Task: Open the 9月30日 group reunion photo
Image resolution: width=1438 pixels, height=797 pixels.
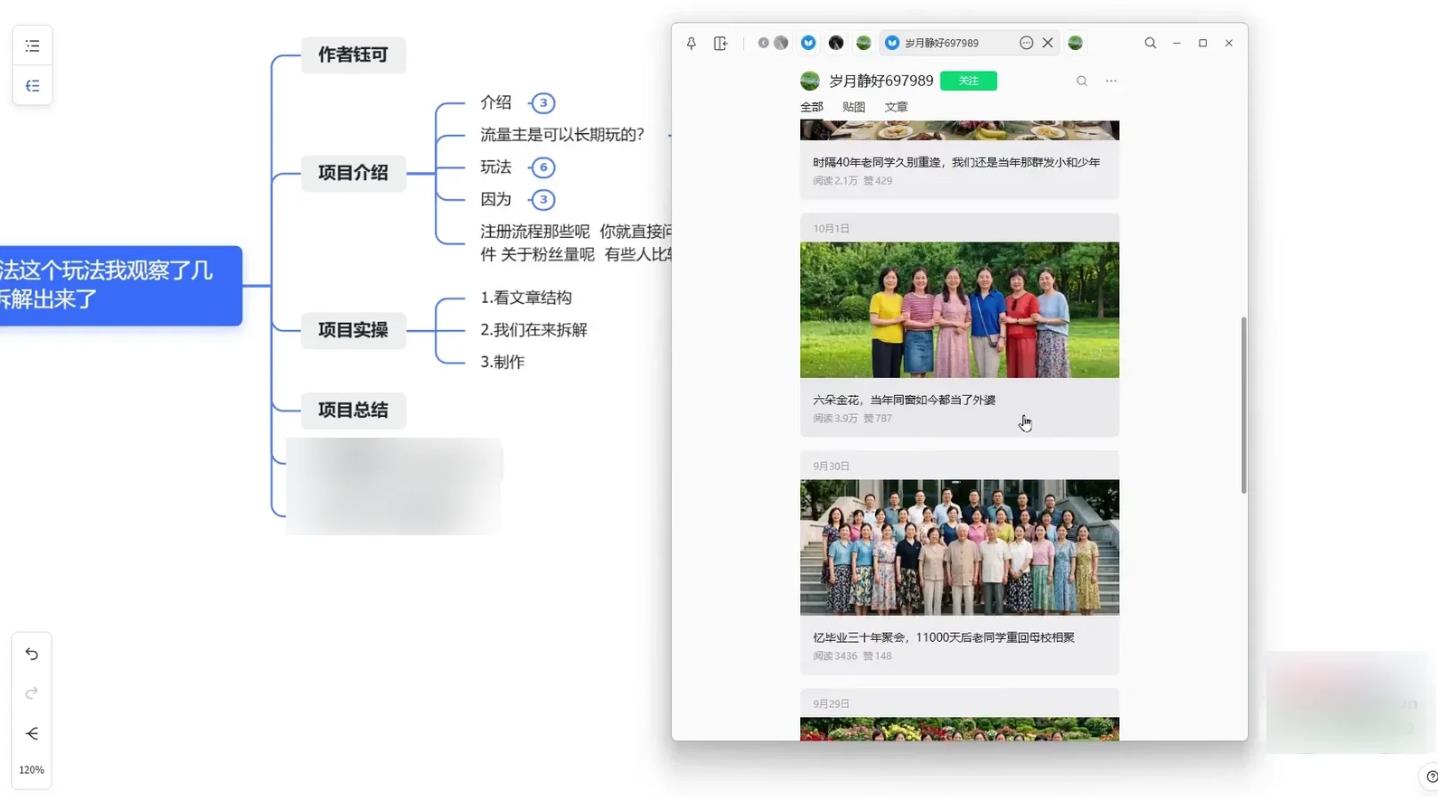Action: [x=959, y=547]
